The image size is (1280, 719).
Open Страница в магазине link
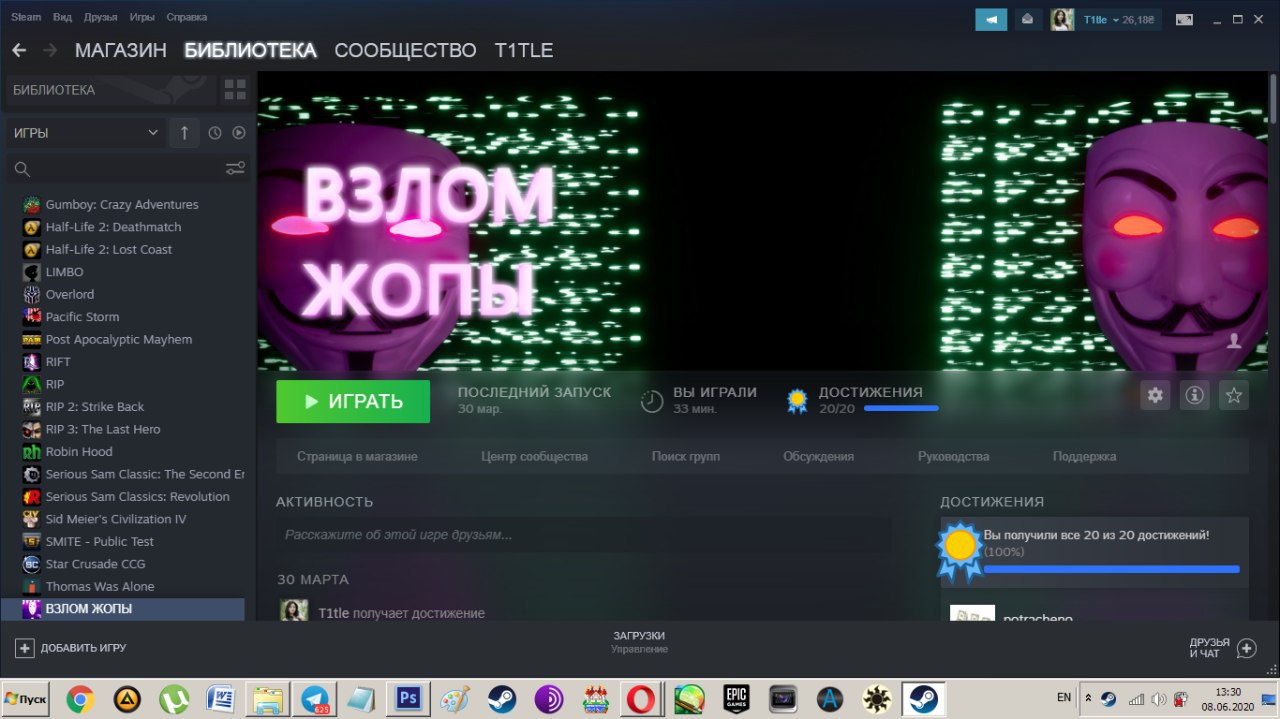357,456
